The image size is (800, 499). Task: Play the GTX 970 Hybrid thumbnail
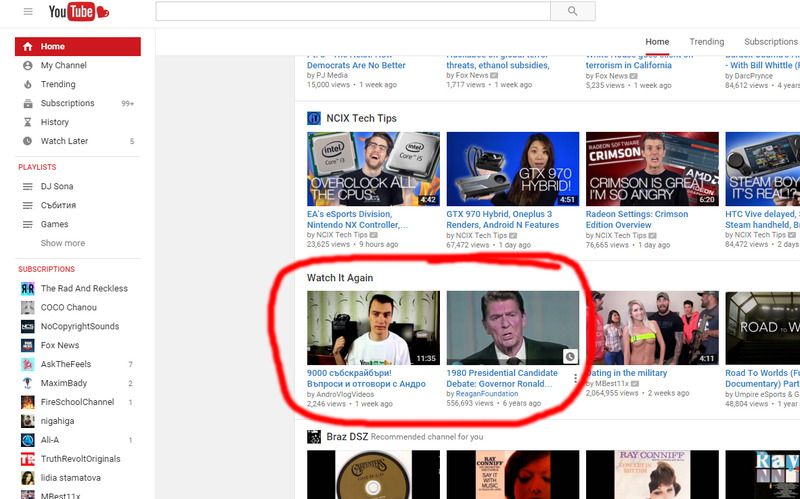click(513, 169)
